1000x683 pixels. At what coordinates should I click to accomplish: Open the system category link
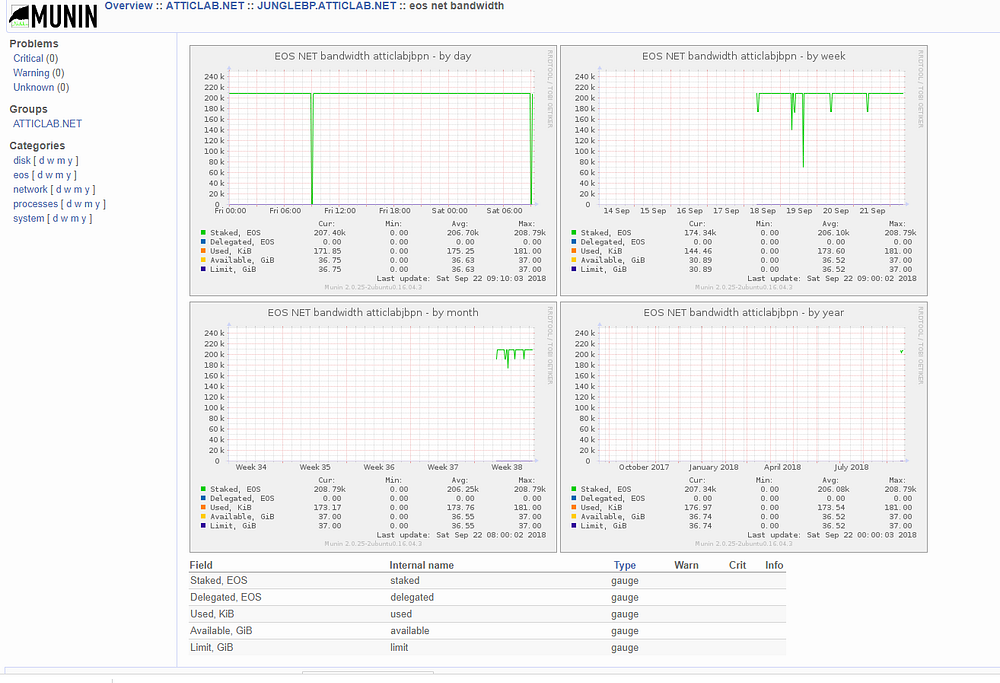click(x=29, y=218)
